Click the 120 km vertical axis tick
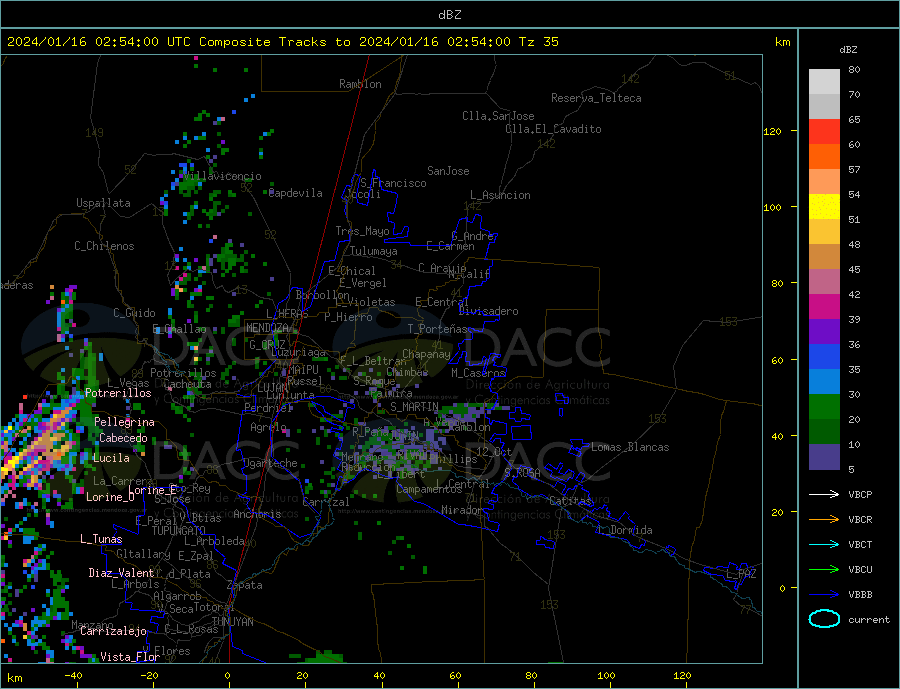The width and height of the screenshot is (900, 689). (x=773, y=131)
